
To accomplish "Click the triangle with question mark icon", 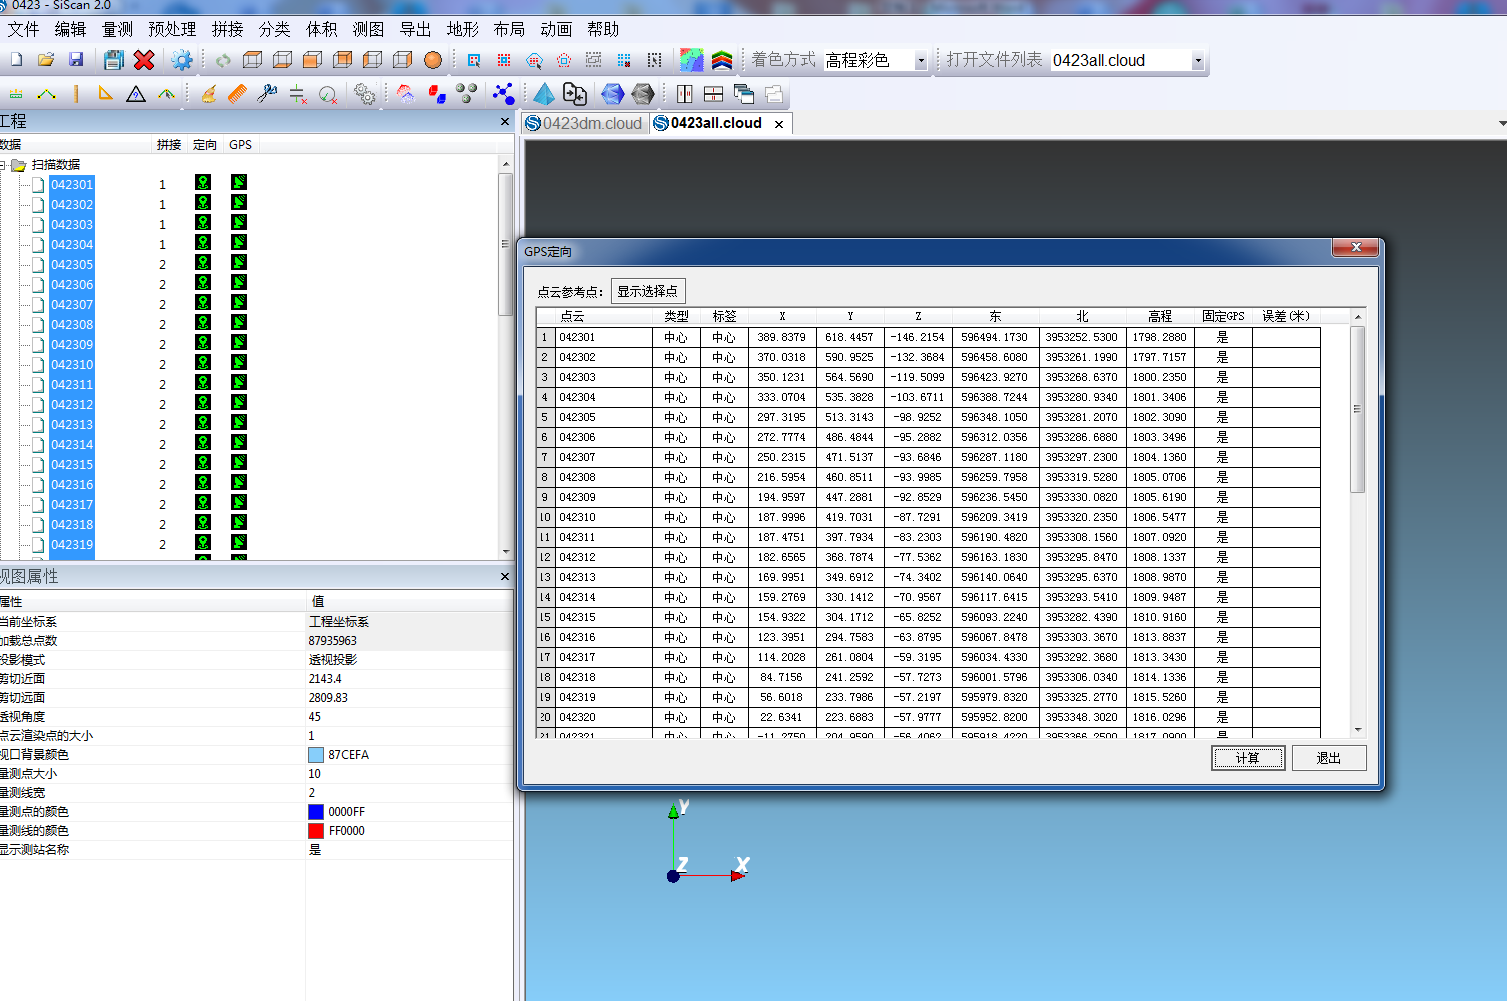I will pos(136,94).
